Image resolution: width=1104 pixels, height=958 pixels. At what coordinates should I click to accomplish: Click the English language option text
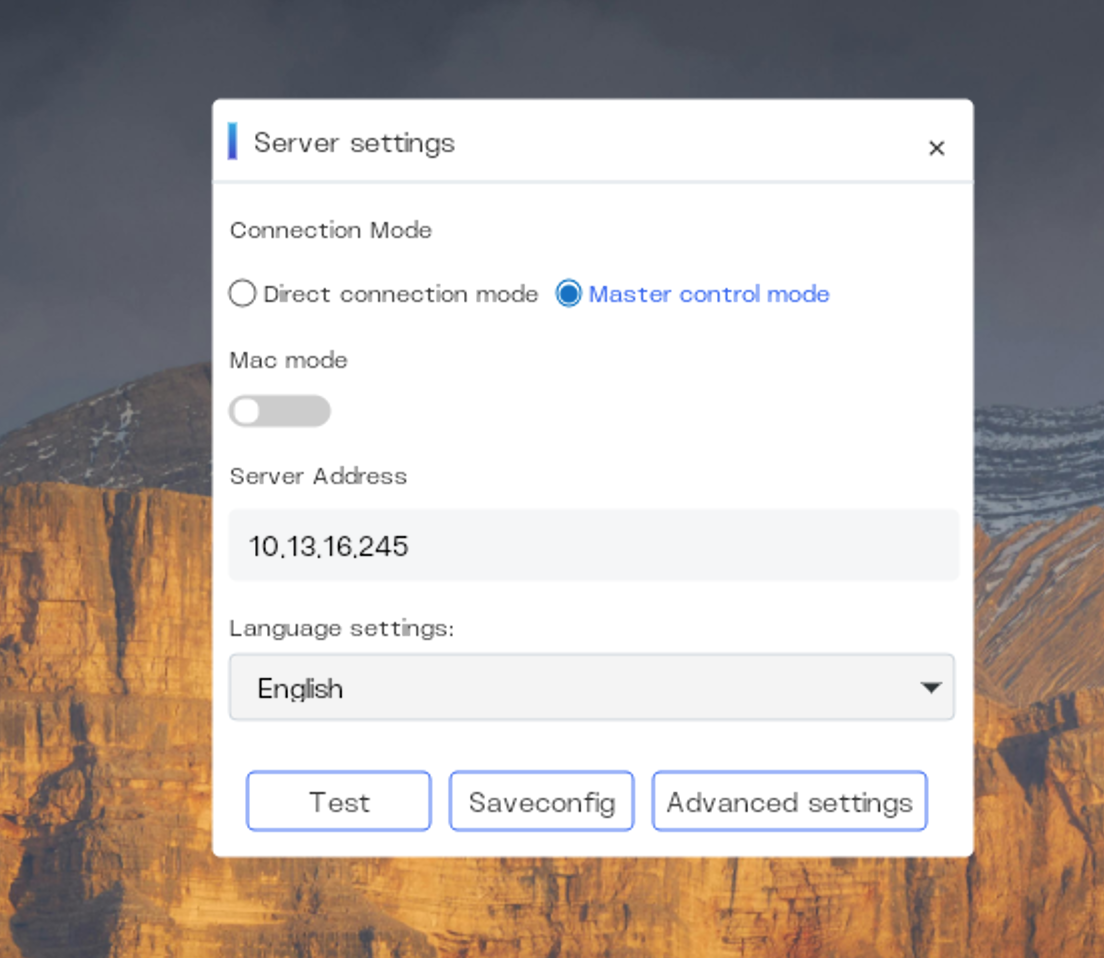[300, 687]
